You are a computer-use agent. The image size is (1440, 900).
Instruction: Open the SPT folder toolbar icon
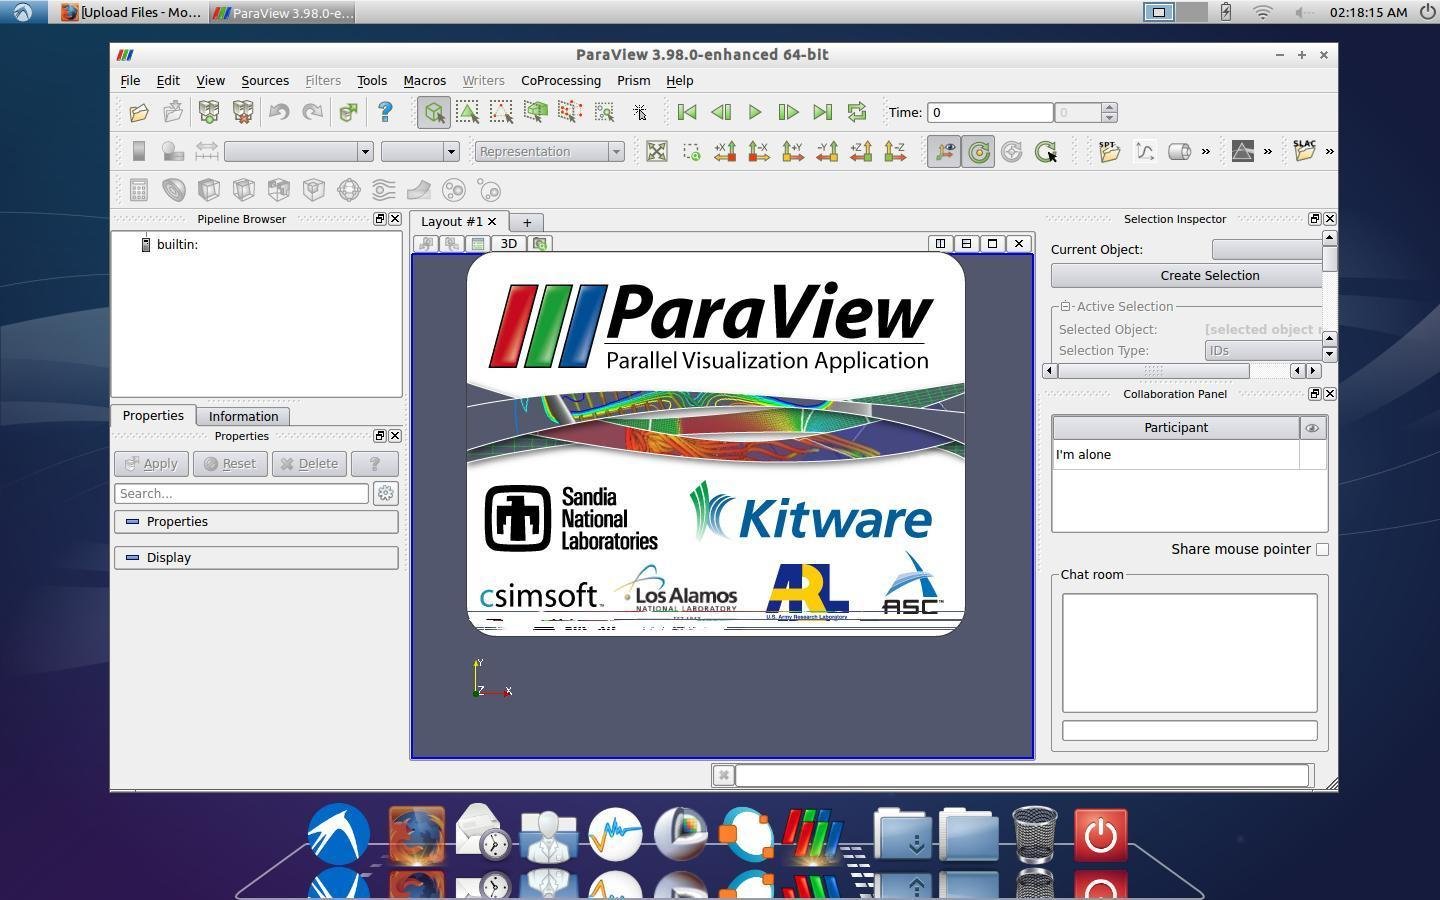tap(1109, 151)
